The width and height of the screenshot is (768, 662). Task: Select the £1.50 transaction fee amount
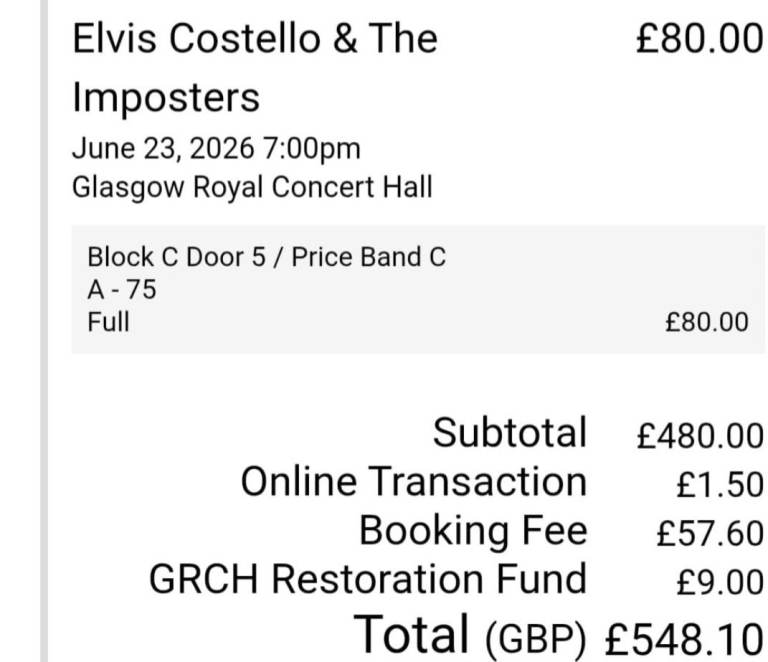pos(720,485)
